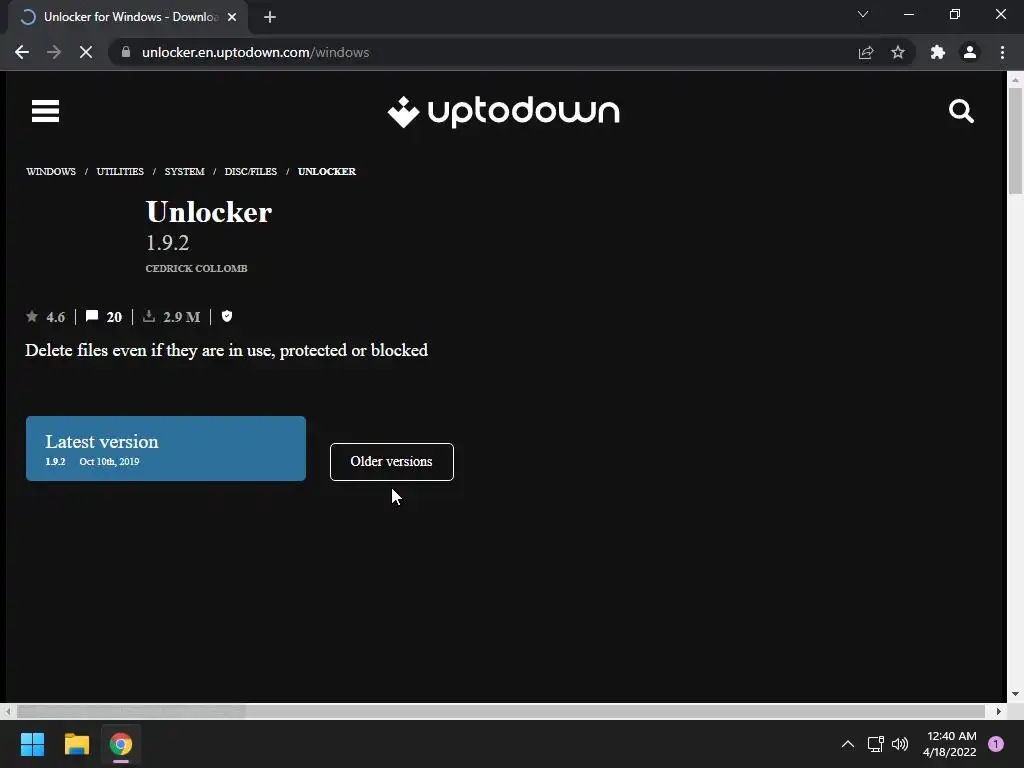Click the security shield badge
1024x768 pixels.
(227, 316)
